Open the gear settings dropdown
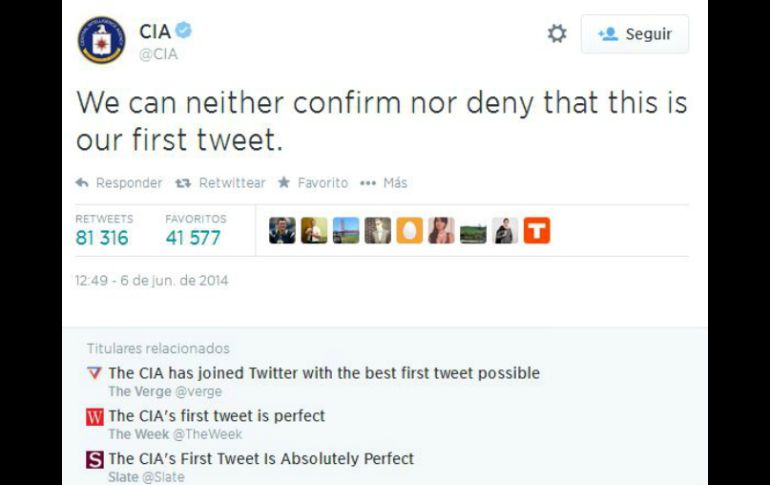This screenshot has height=485, width=770. (x=557, y=34)
